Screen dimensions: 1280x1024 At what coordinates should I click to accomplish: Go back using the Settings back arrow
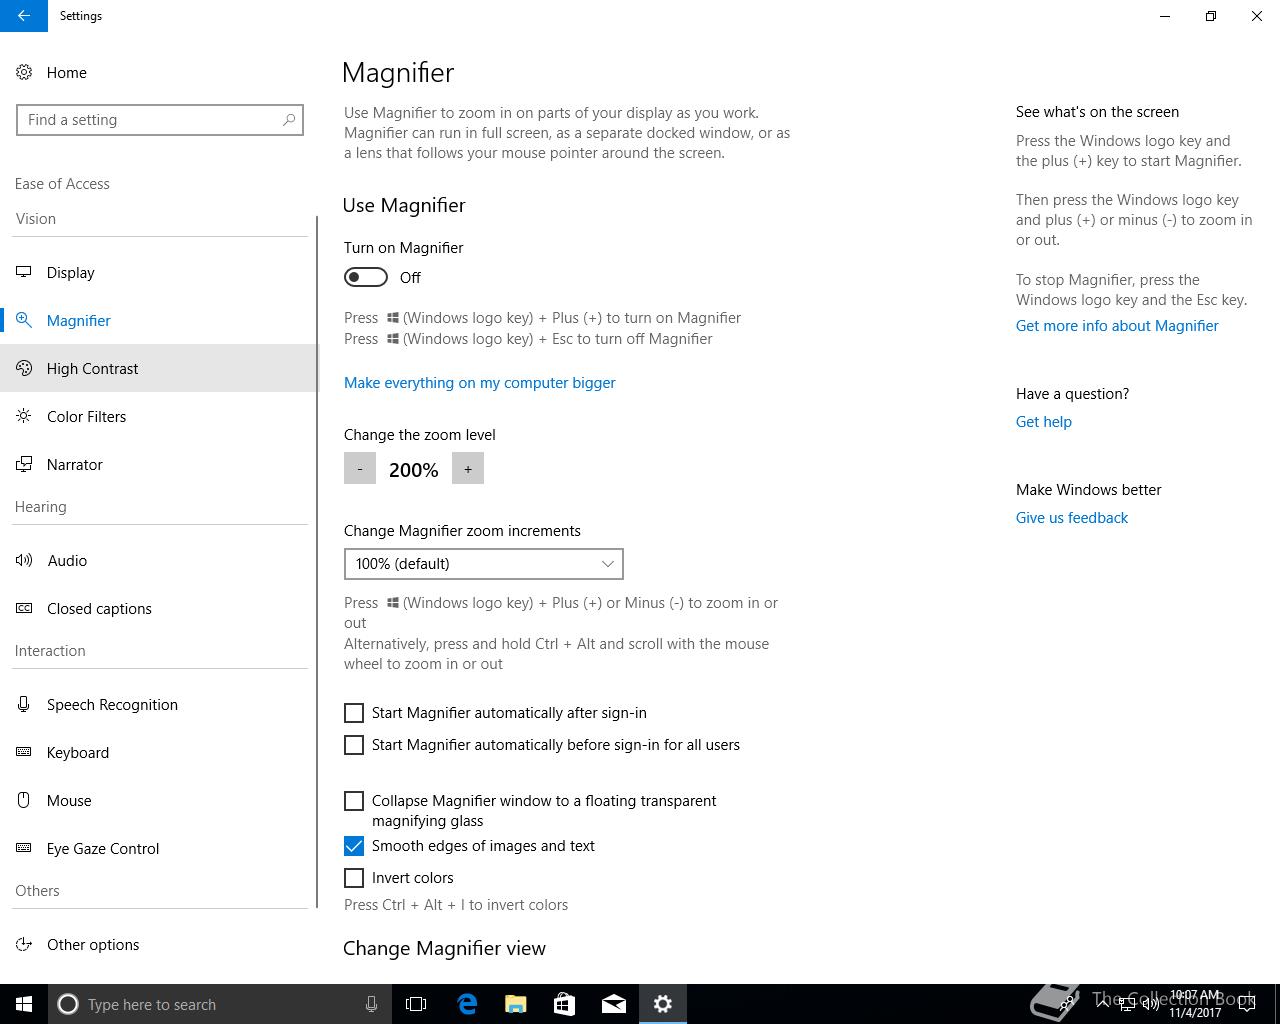(24, 16)
